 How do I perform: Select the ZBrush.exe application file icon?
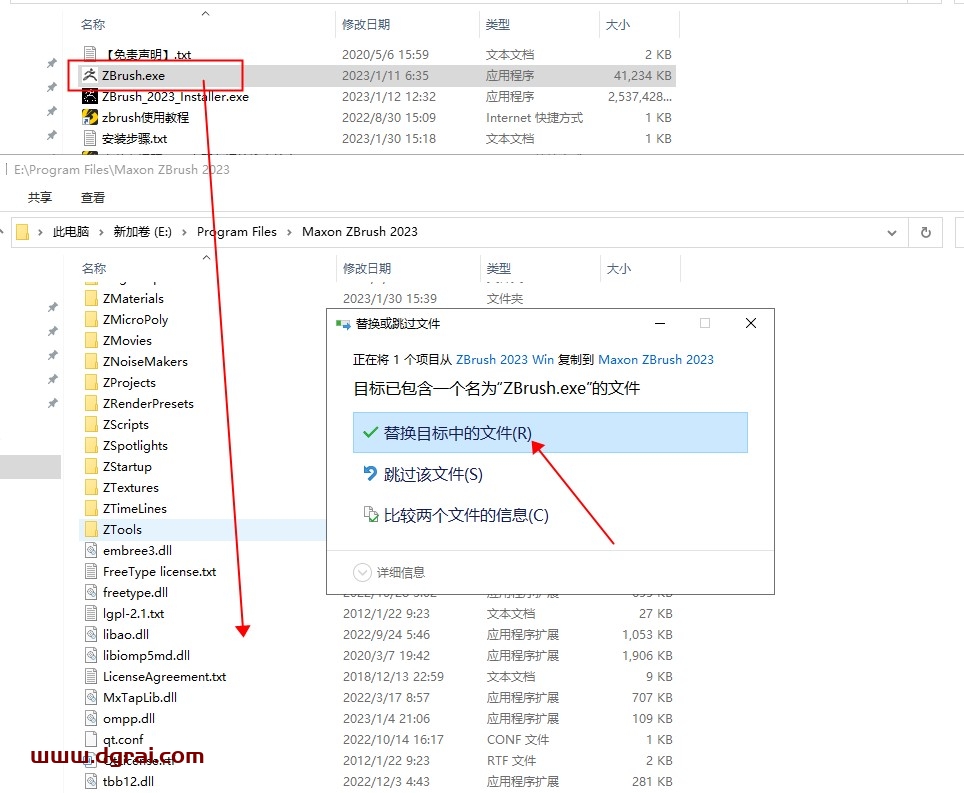tap(90, 75)
